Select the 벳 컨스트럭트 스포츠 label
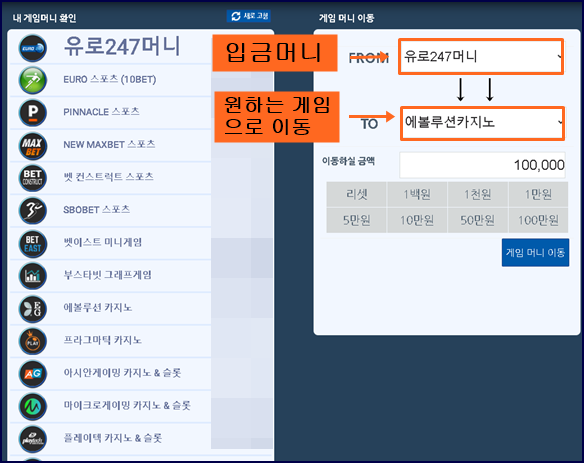Viewport: 584px width, 463px height. tap(108, 177)
